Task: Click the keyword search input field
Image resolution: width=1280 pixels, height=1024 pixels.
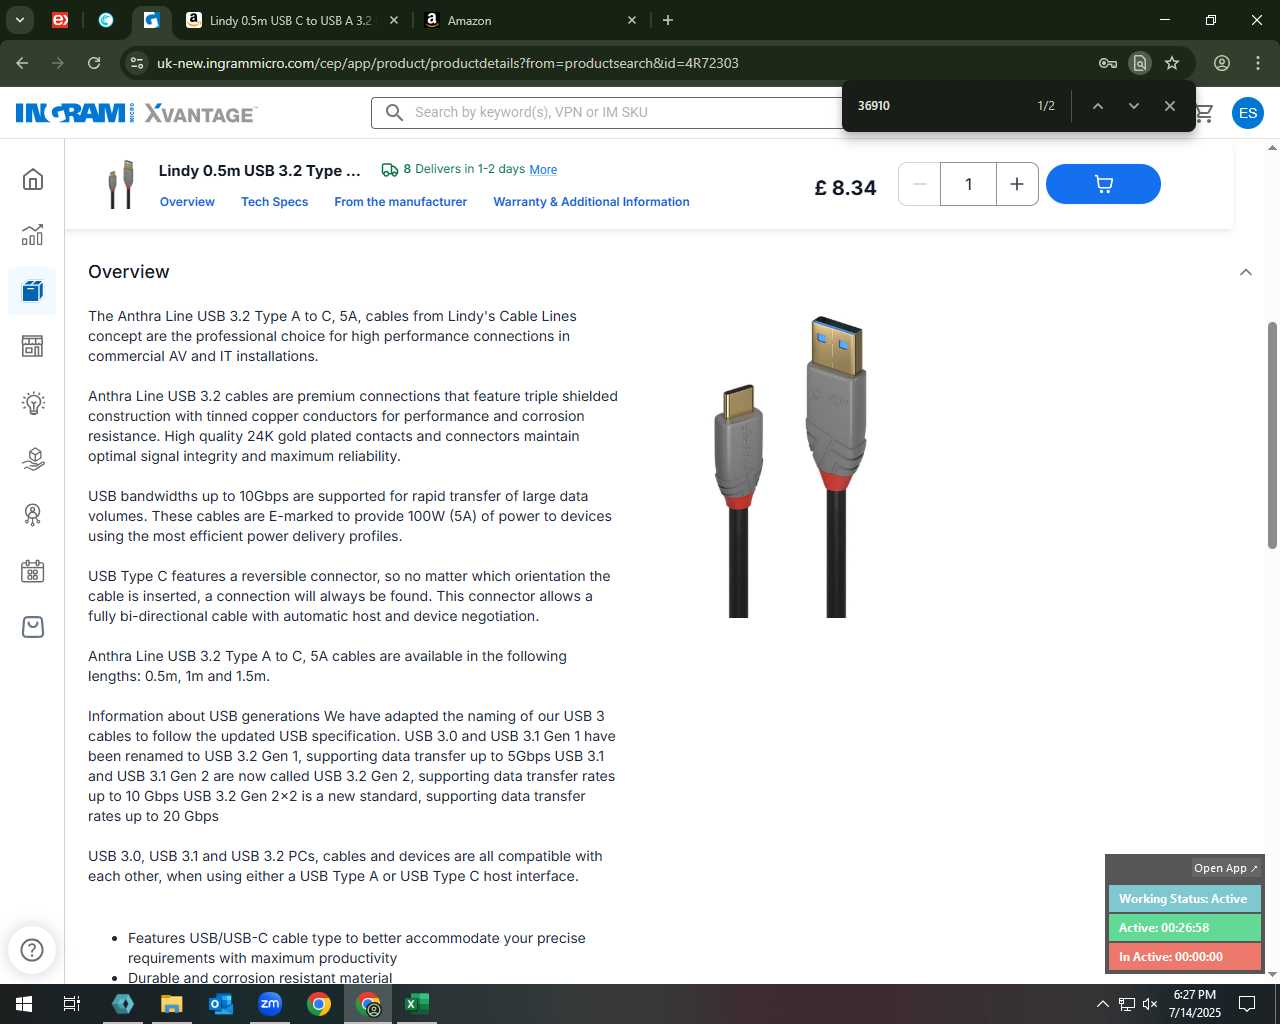Action: click(x=620, y=112)
